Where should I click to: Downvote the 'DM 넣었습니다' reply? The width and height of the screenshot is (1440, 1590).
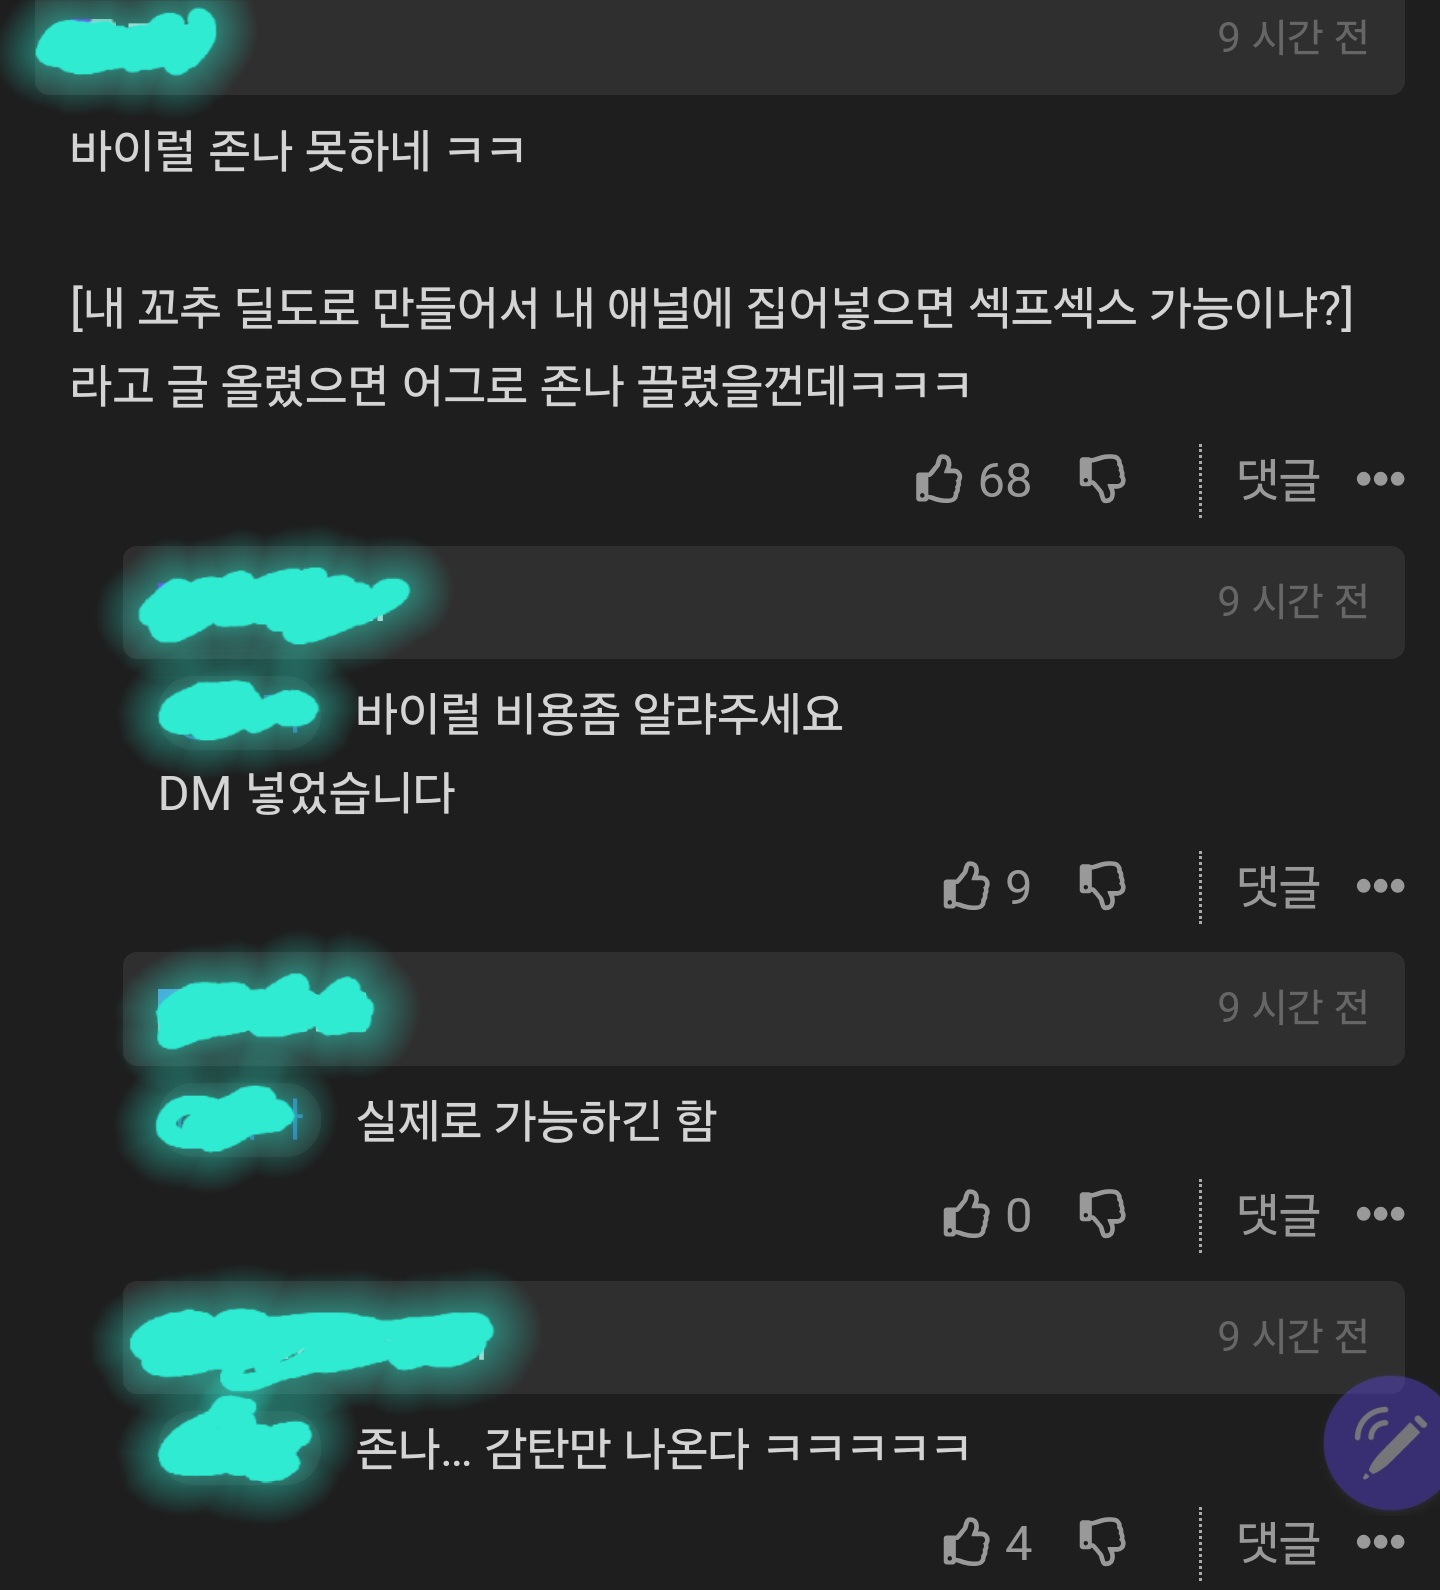tap(1103, 886)
